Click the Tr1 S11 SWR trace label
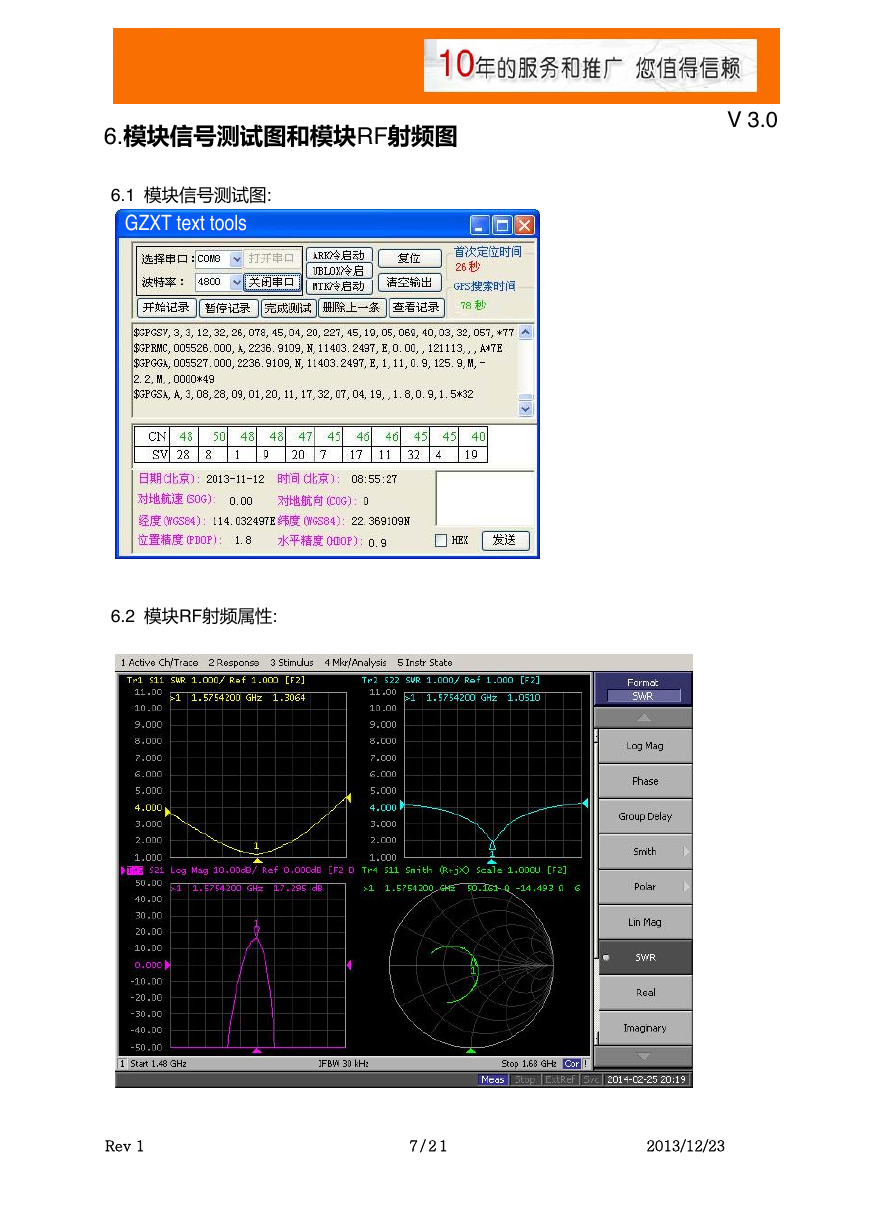This screenshot has width=870, height=1228. 216,680
